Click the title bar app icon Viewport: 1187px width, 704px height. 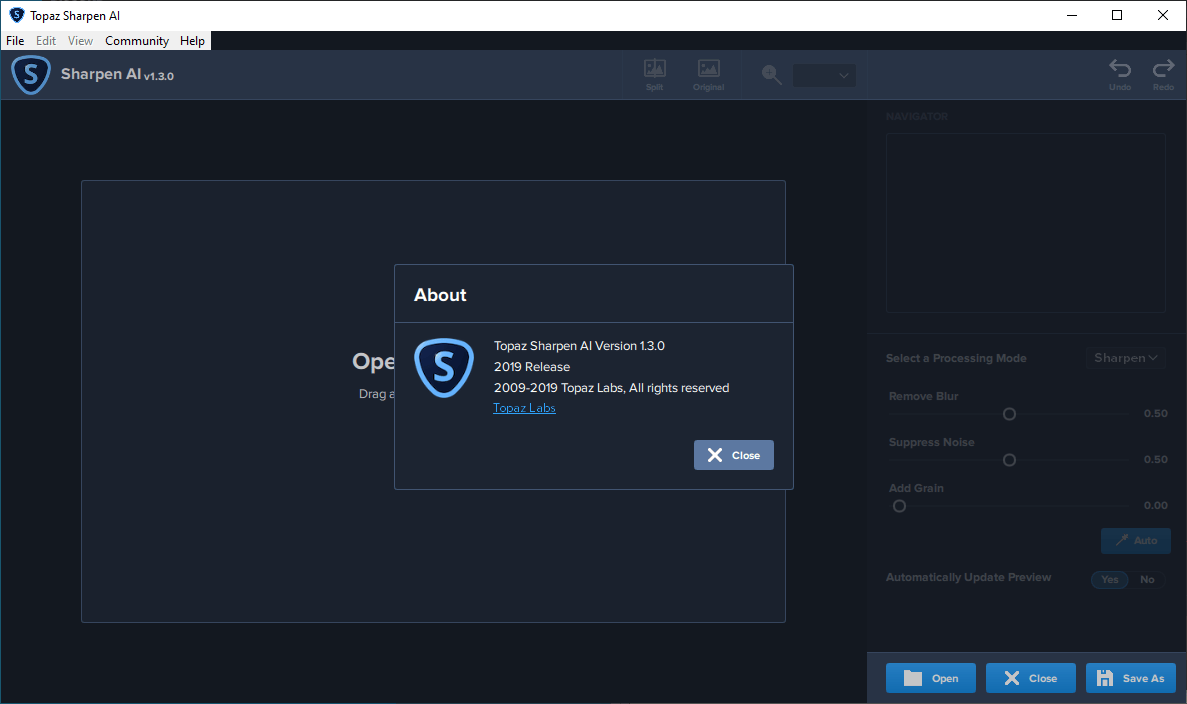pyautogui.click(x=17, y=15)
